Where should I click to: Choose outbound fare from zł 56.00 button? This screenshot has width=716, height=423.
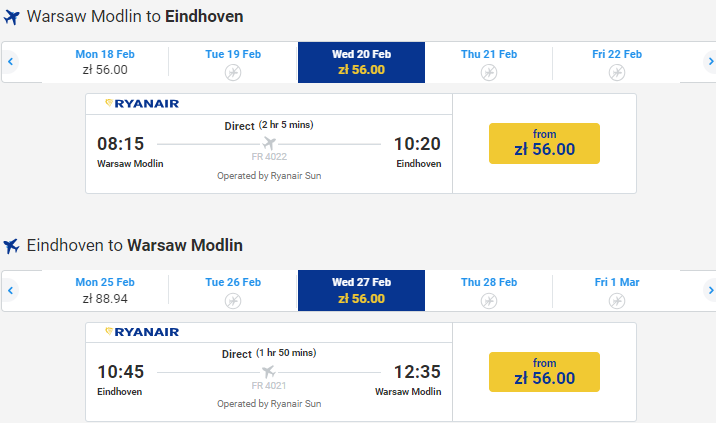pos(544,143)
